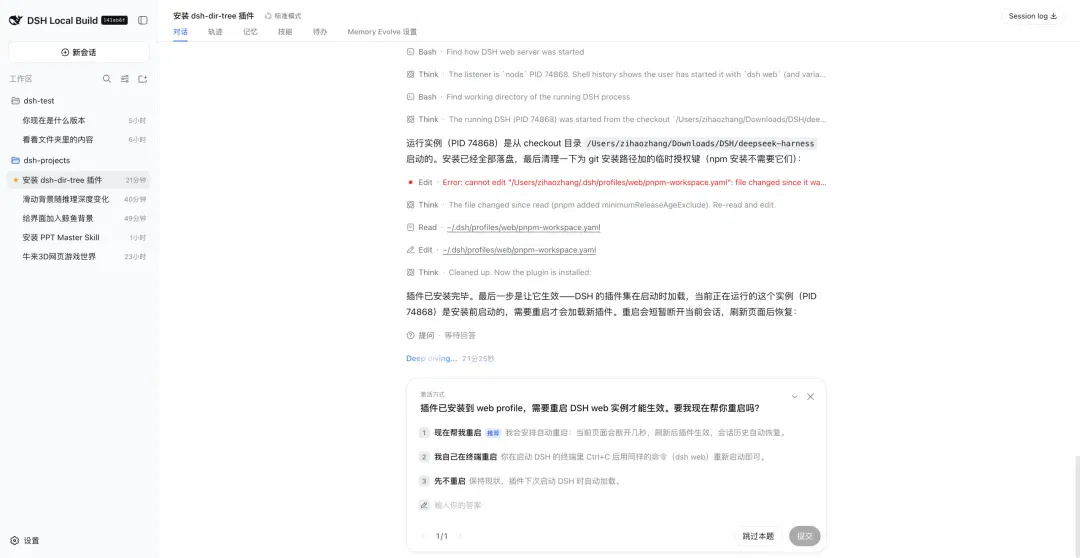
Task: Choose option 3 先不重启
Action: [x=616, y=481]
